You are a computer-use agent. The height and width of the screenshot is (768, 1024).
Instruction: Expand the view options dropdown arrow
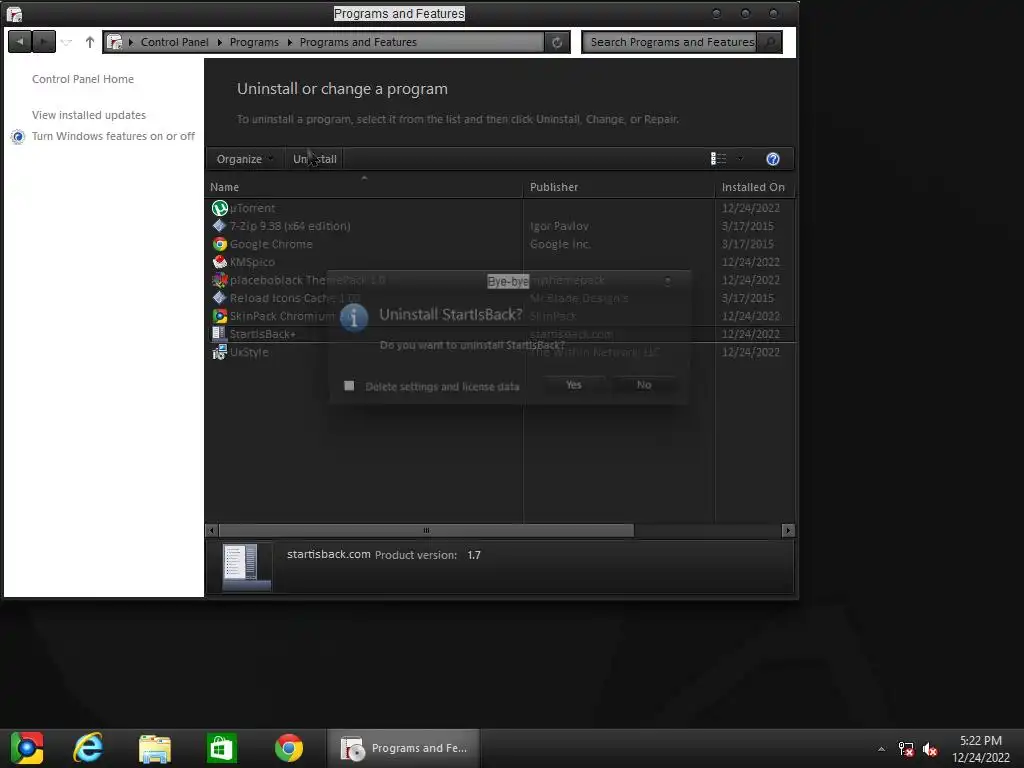(740, 159)
